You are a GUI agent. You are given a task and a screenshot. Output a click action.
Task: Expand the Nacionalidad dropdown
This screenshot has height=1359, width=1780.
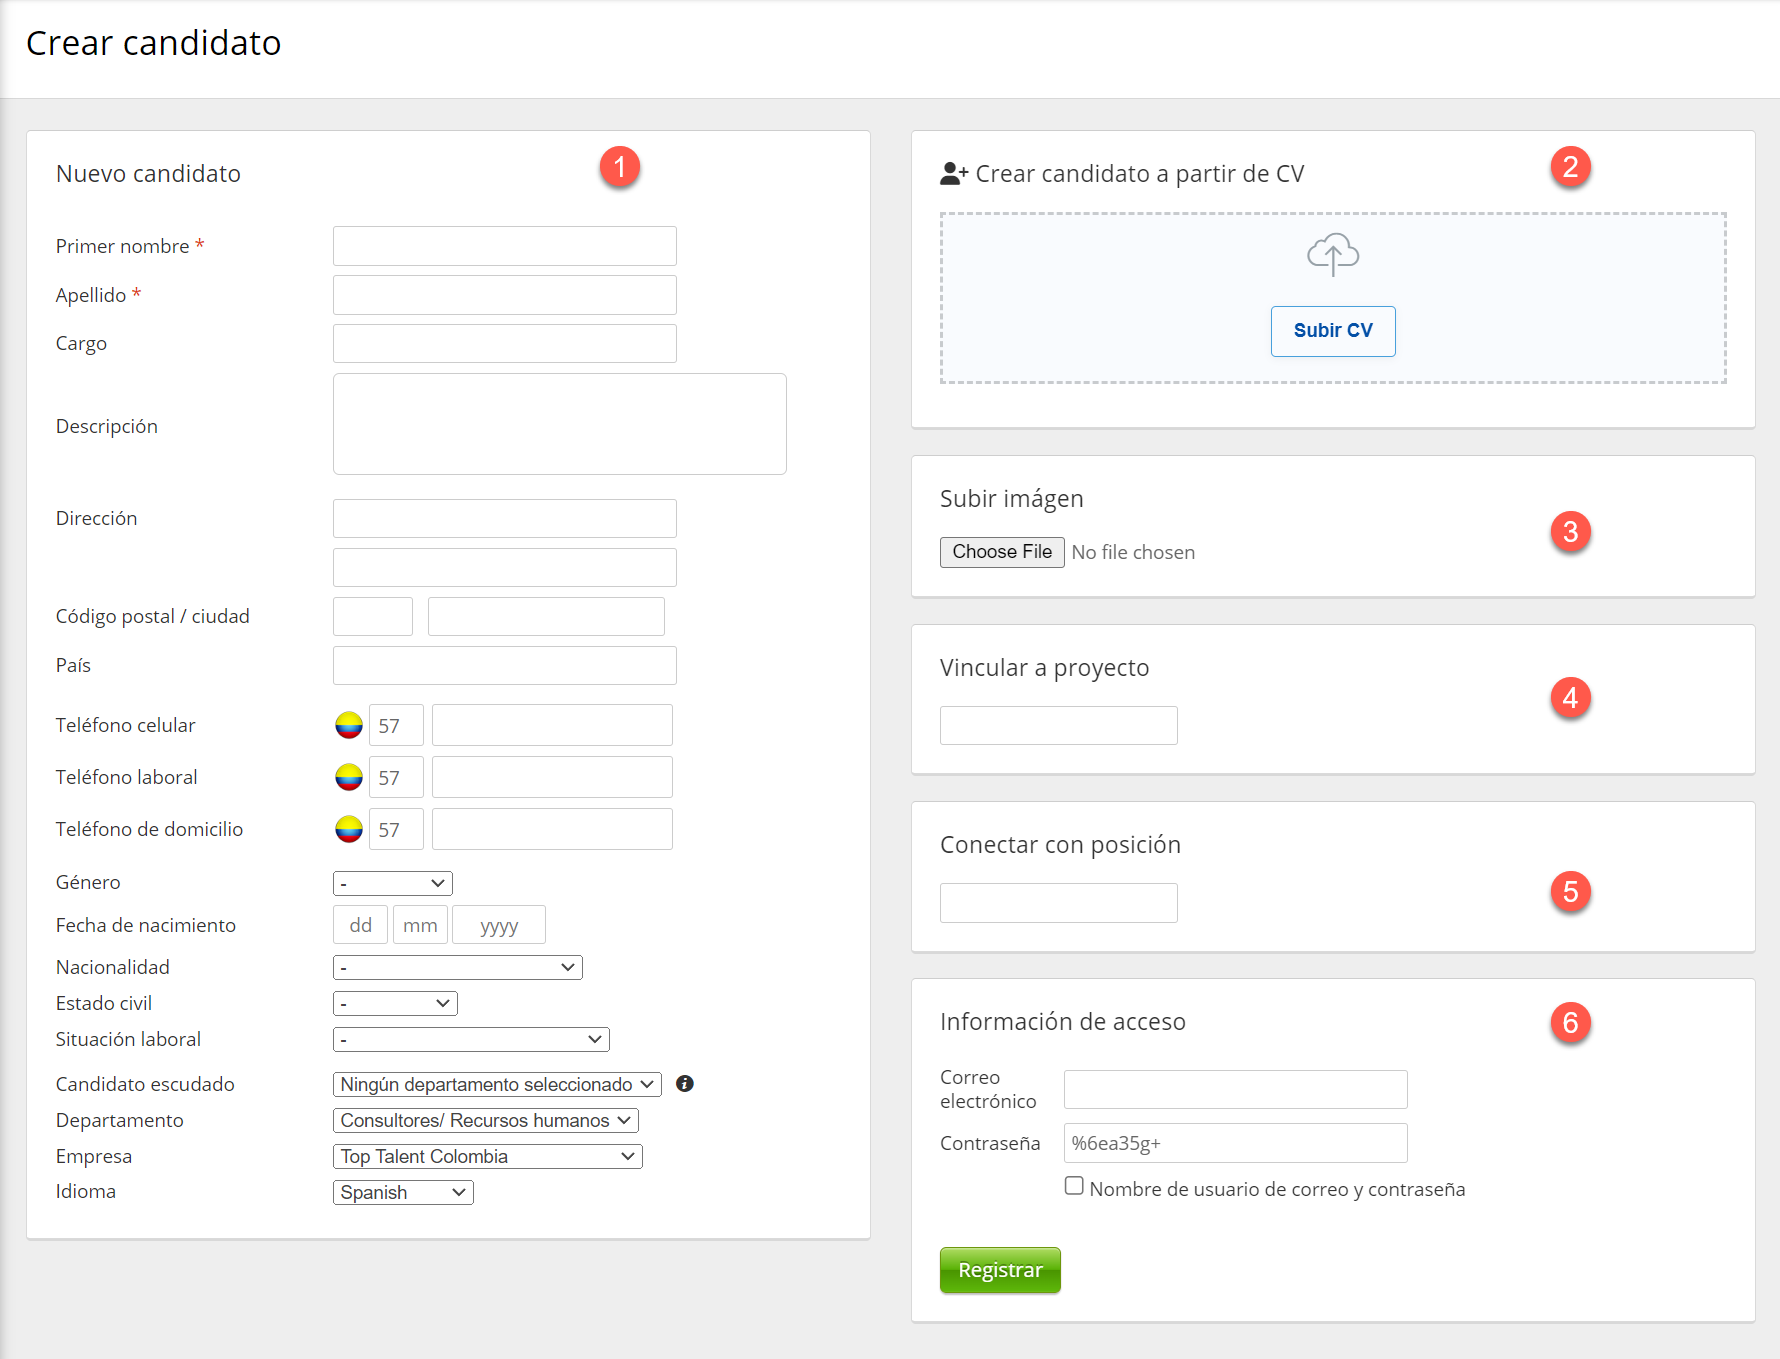(457, 968)
